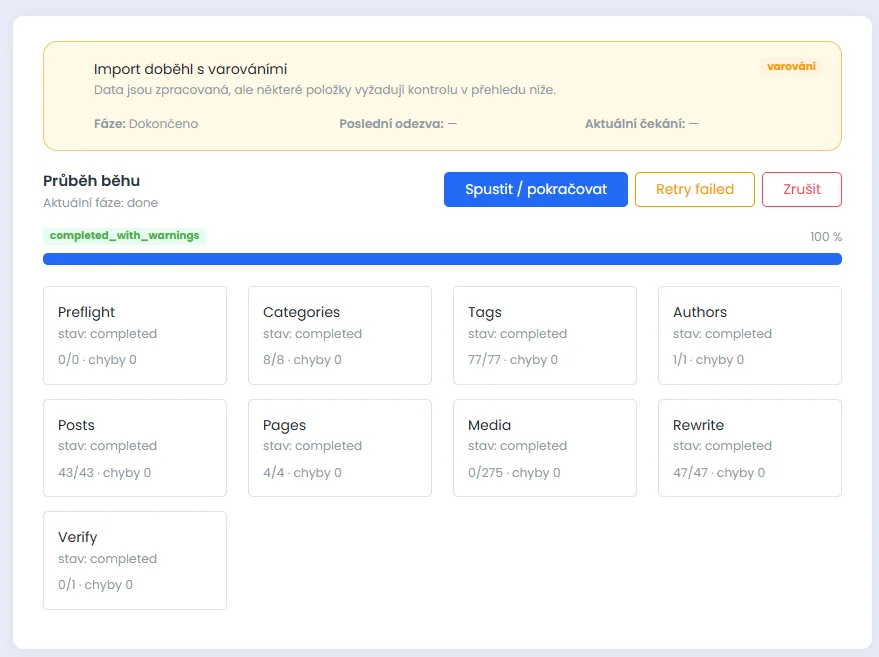Click the Spustit / pokračovat button
The width and height of the screenshot is (879, 657).
[x=535, y=189]
